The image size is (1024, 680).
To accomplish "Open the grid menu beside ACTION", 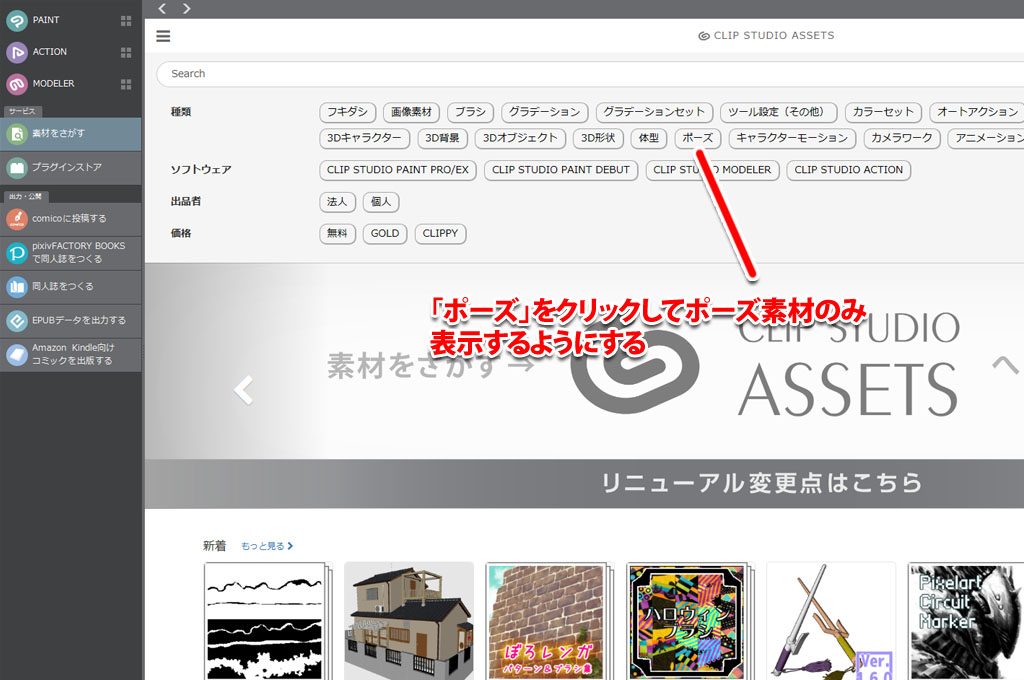I will click(126, 52).
